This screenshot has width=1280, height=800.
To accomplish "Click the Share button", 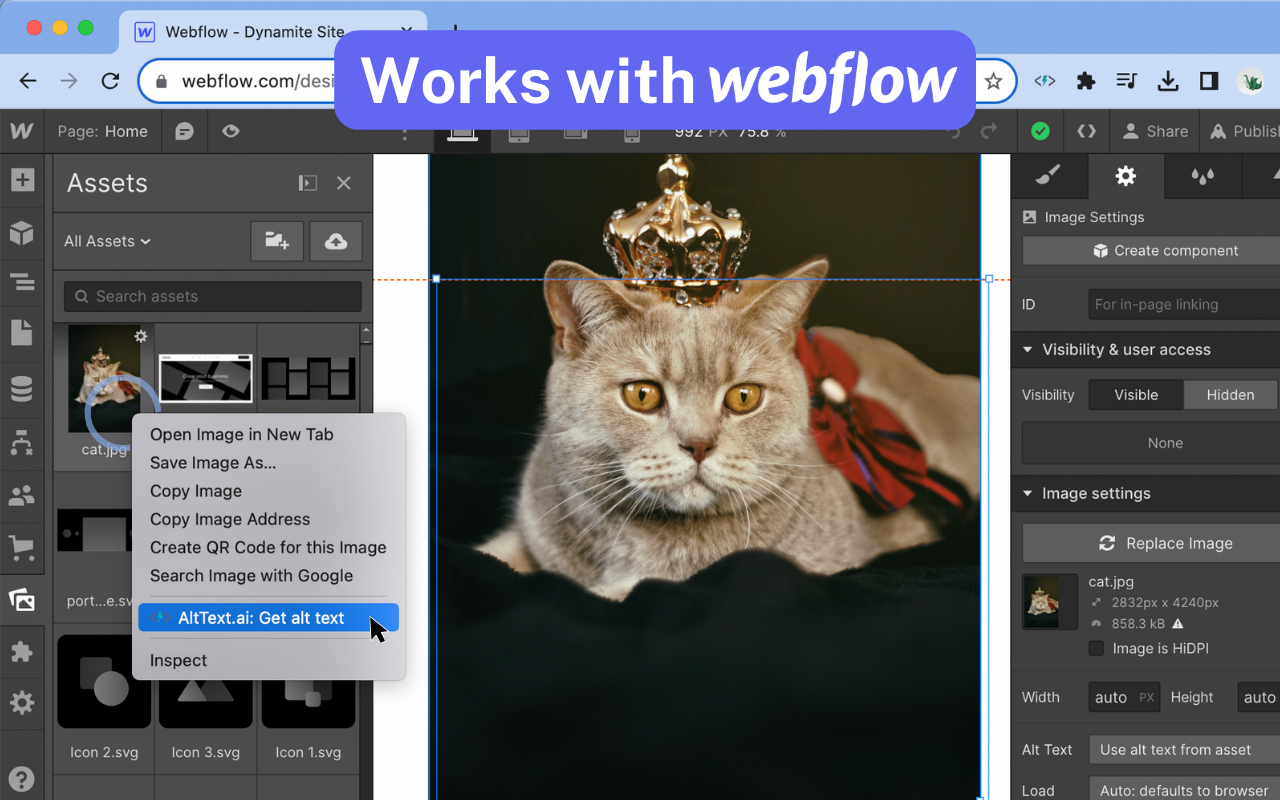I will pyautogui.click(x=1155, y=131).
